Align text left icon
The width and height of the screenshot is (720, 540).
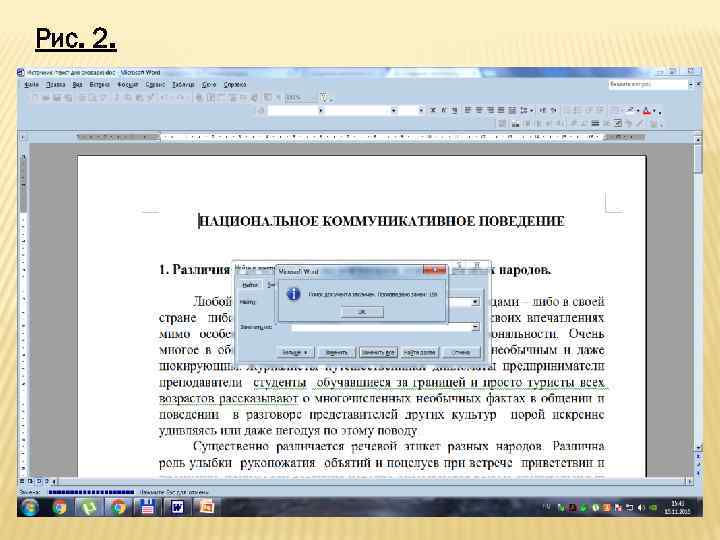click(x=468, y=110)
